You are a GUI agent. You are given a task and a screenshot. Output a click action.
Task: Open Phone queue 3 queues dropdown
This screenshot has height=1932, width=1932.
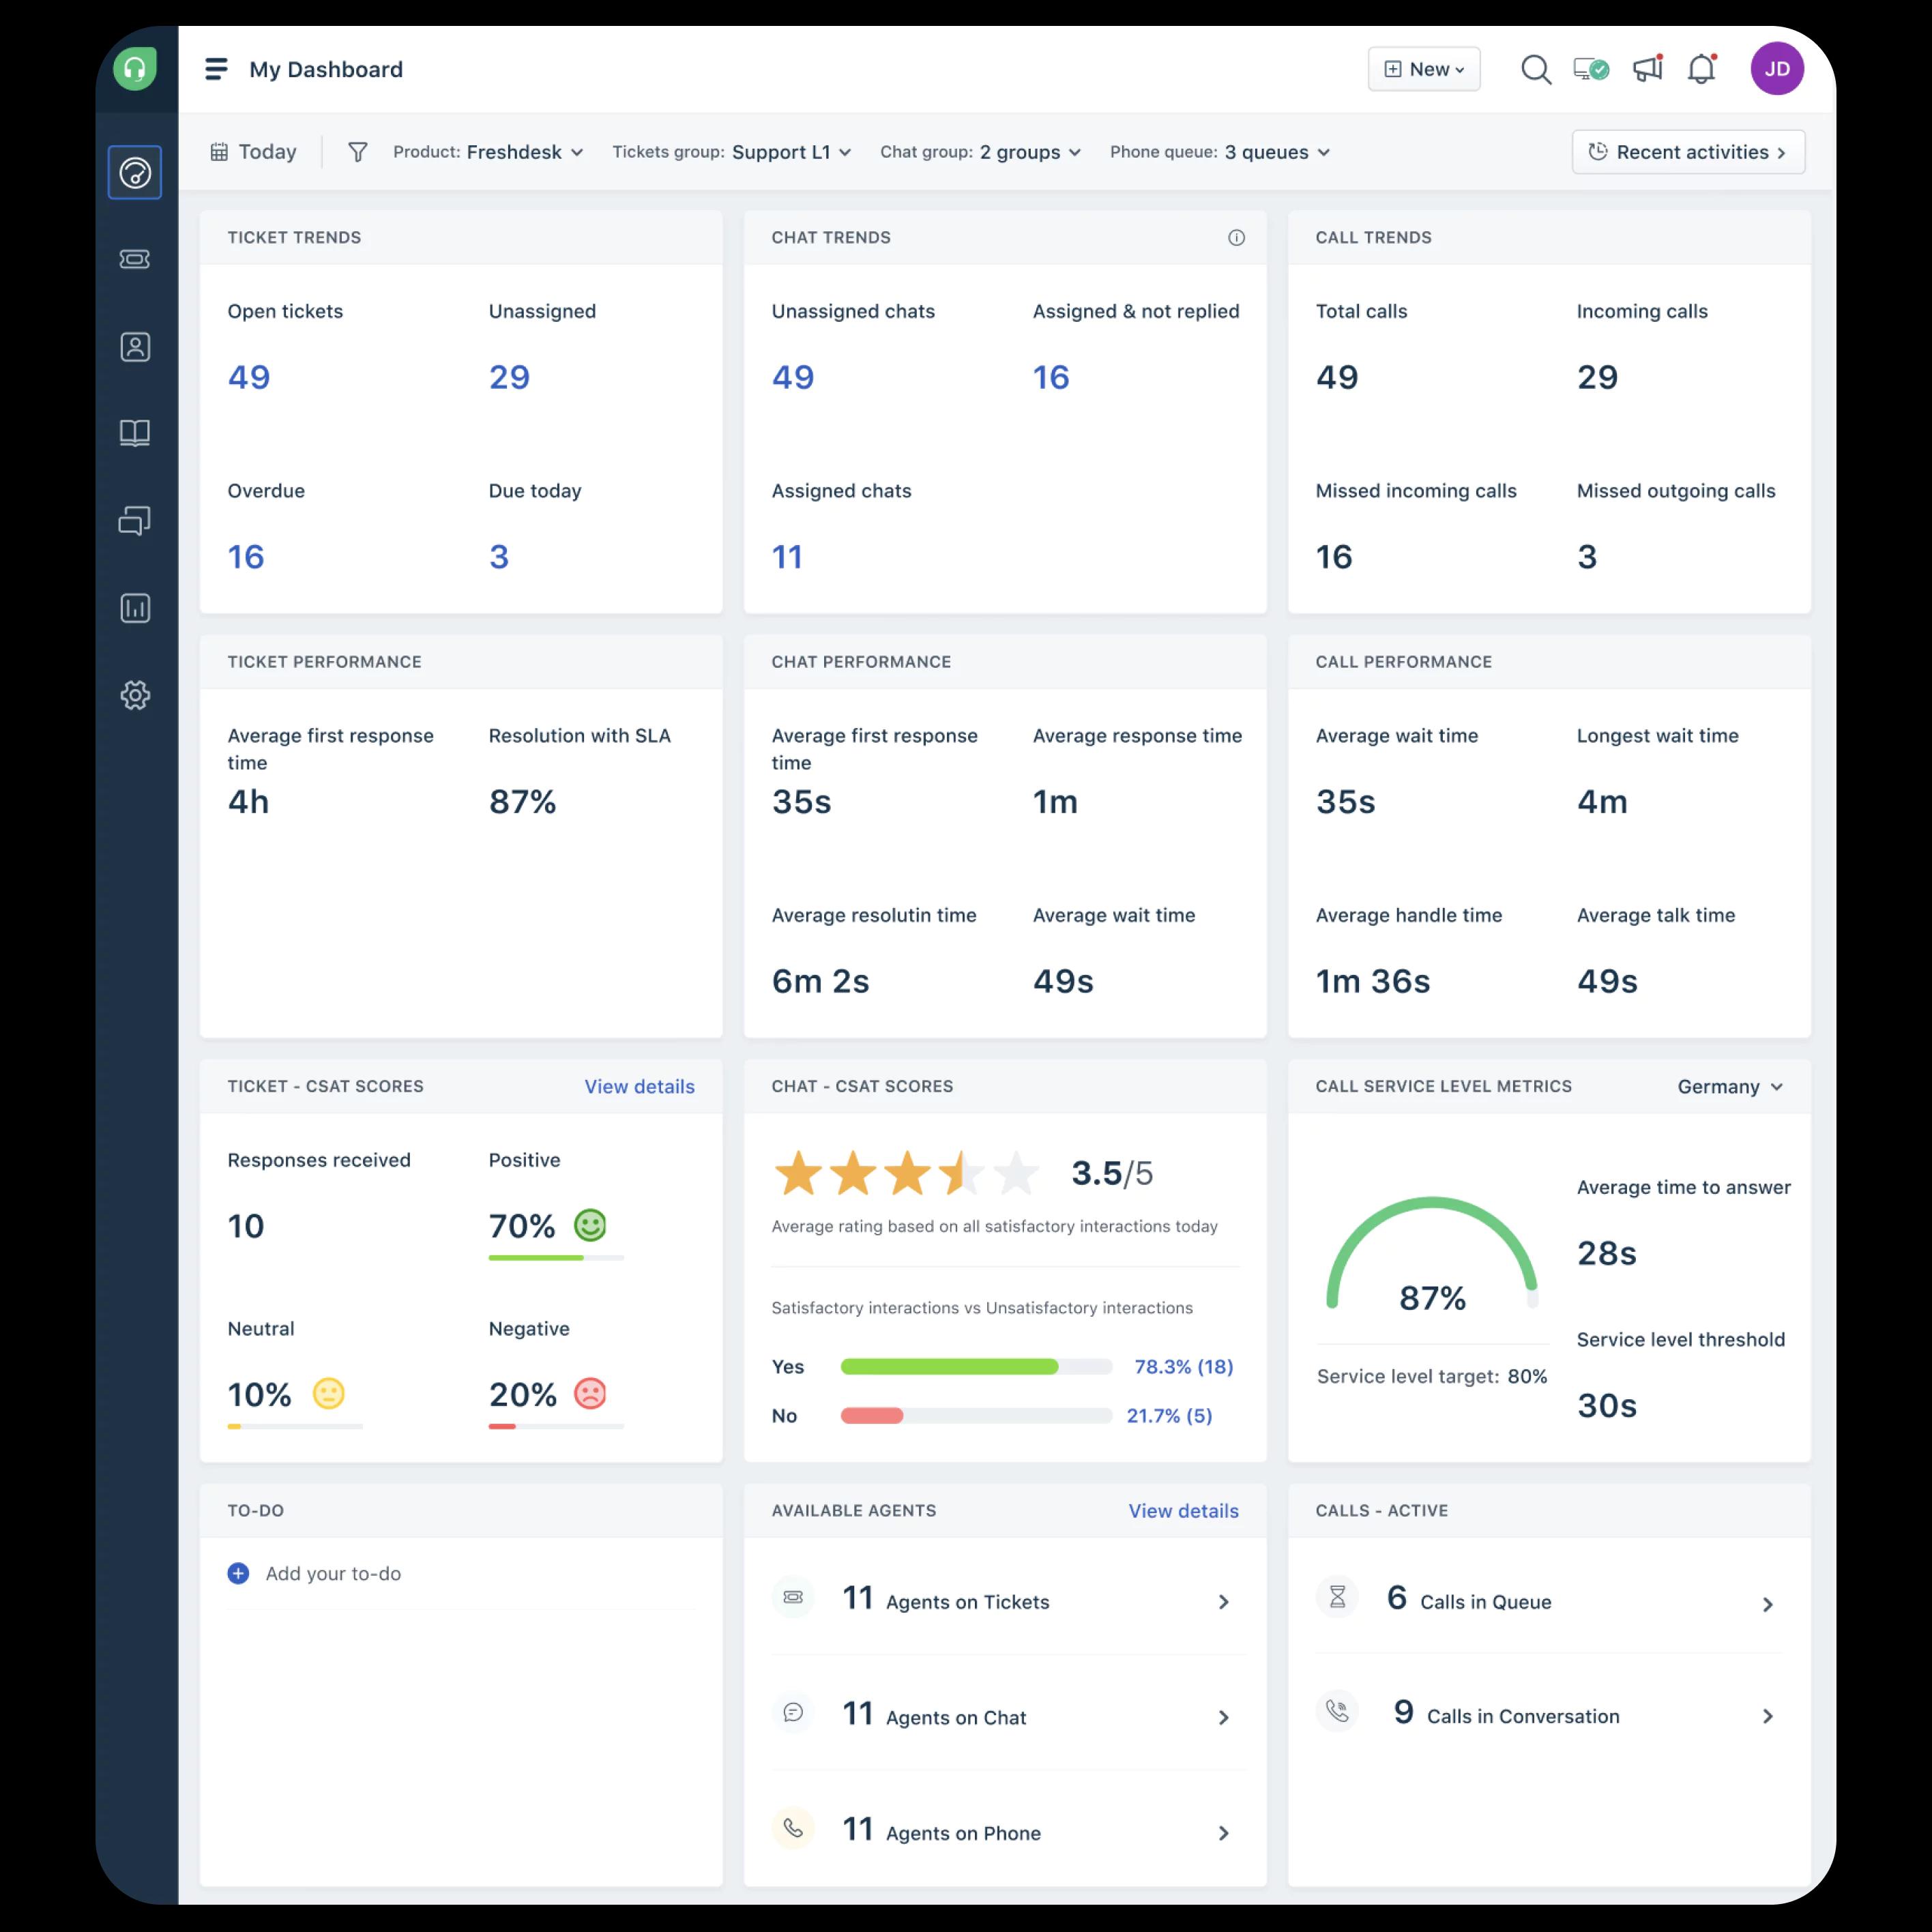click(1220, 152)
